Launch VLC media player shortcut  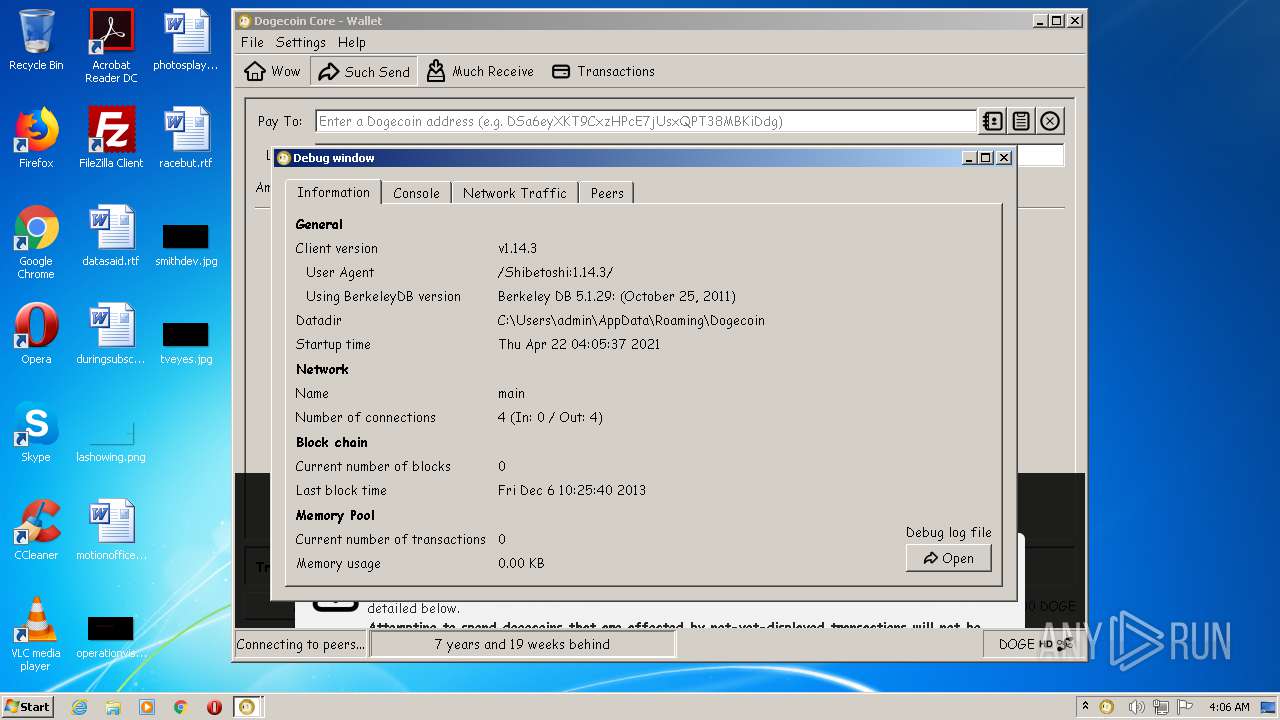[36, 634]
